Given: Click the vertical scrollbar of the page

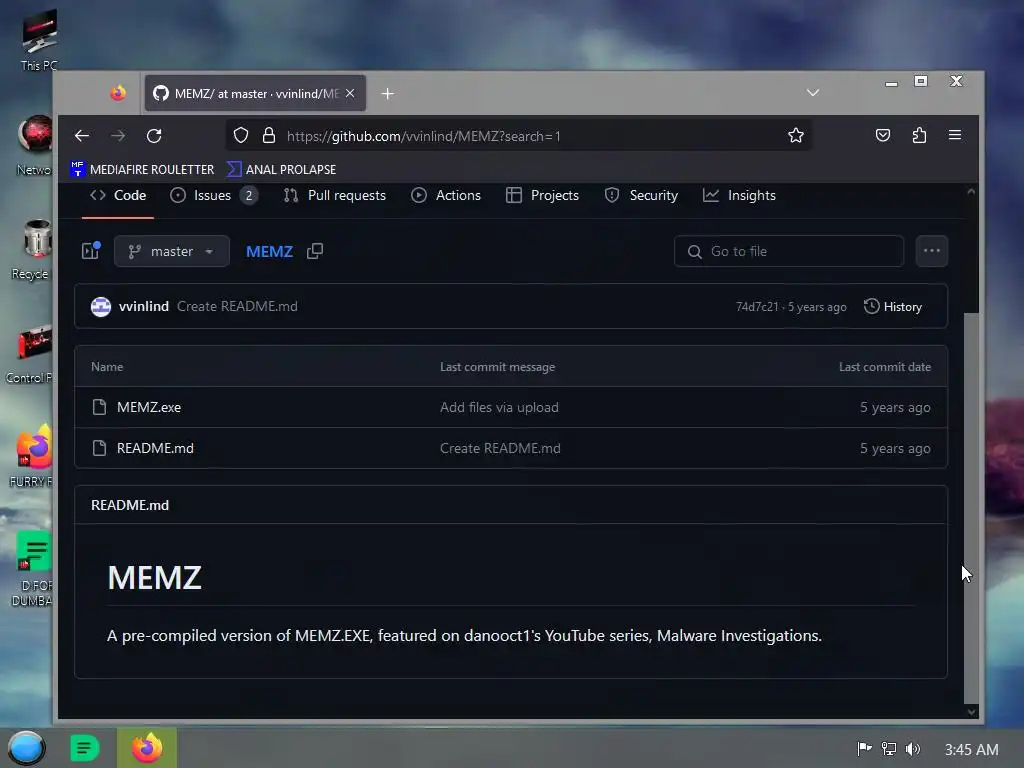Looking at the screenshot, I should point(971,507).
